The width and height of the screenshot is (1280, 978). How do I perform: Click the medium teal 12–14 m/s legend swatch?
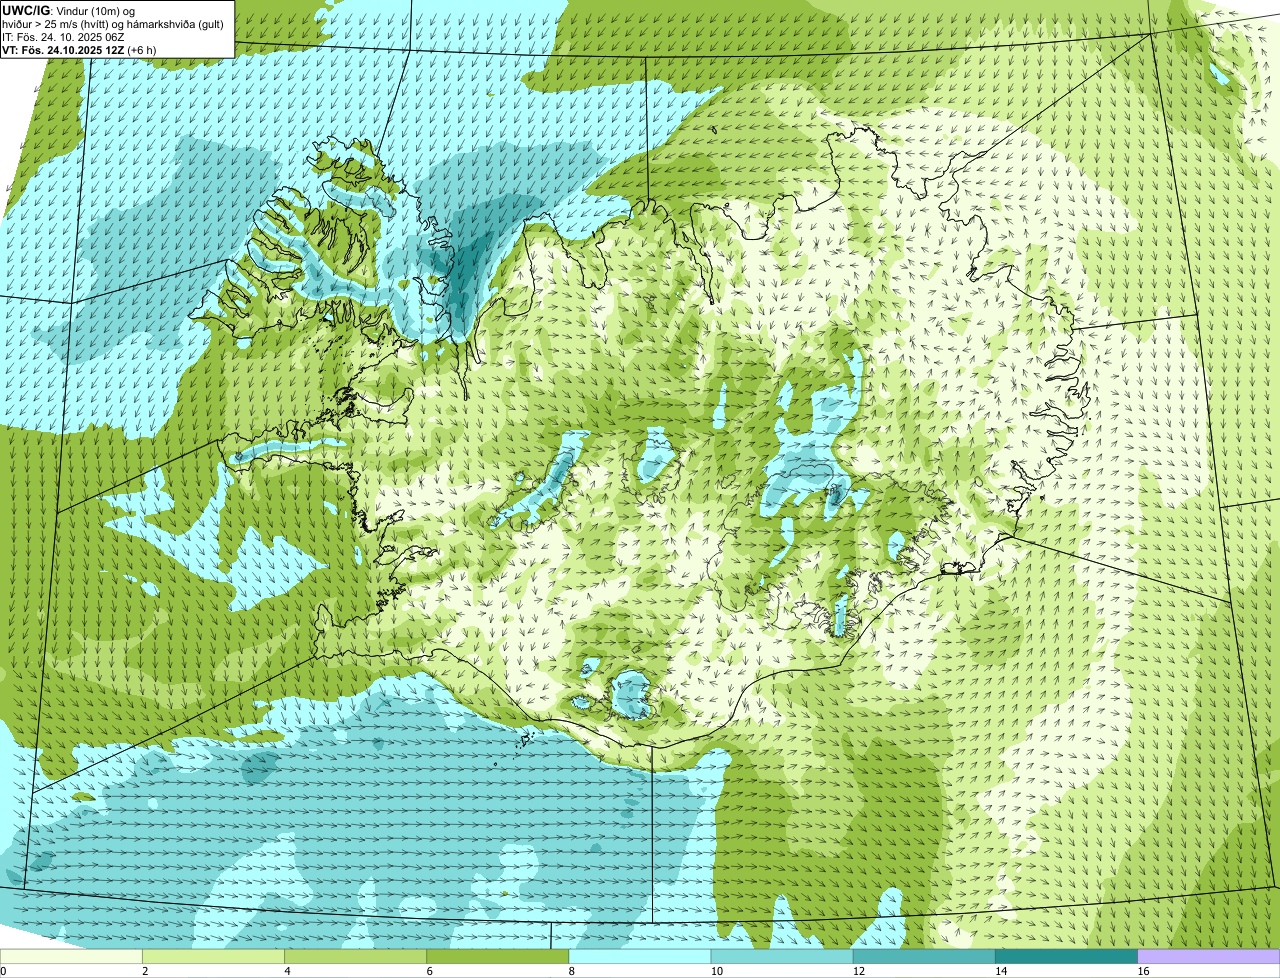(924, 956)
